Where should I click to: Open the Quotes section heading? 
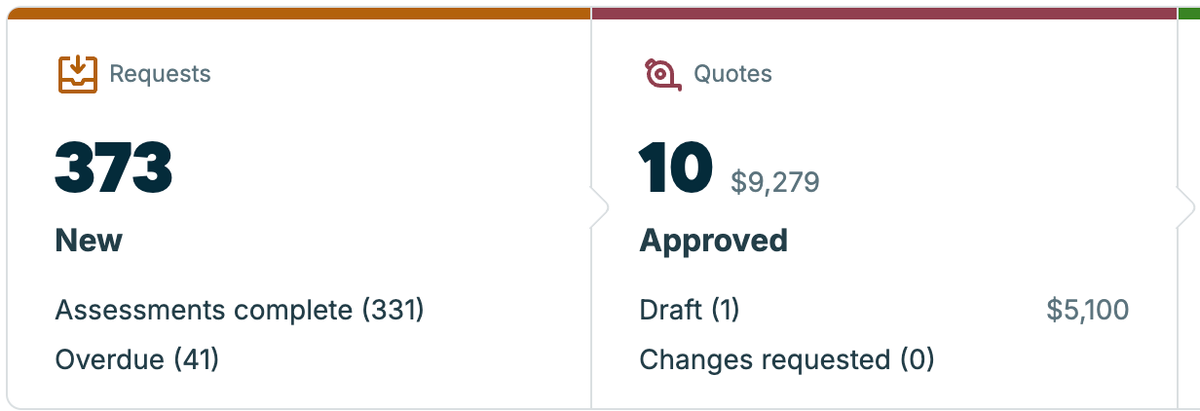[733, 74]
